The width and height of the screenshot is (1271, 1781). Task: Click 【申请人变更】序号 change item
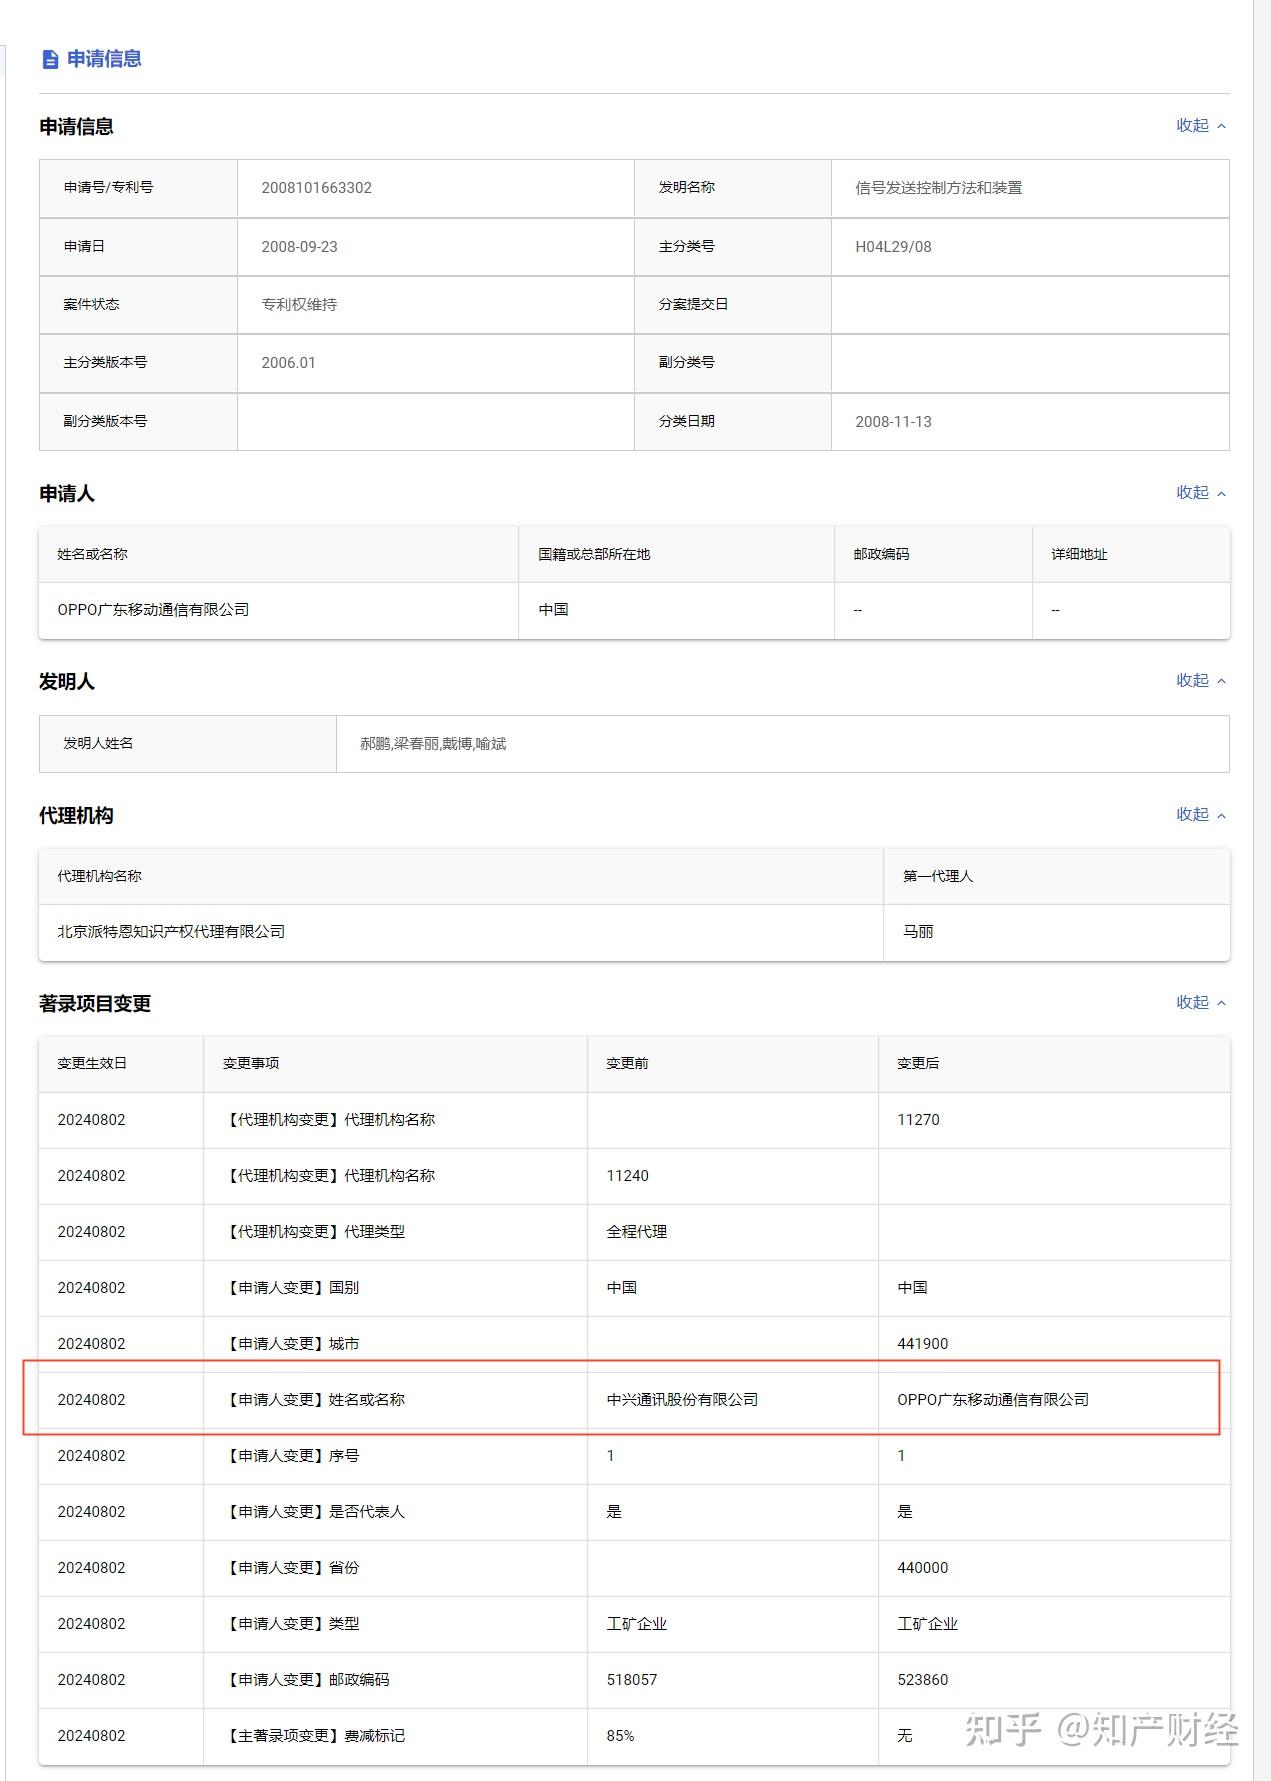(x=291, y=1456)
